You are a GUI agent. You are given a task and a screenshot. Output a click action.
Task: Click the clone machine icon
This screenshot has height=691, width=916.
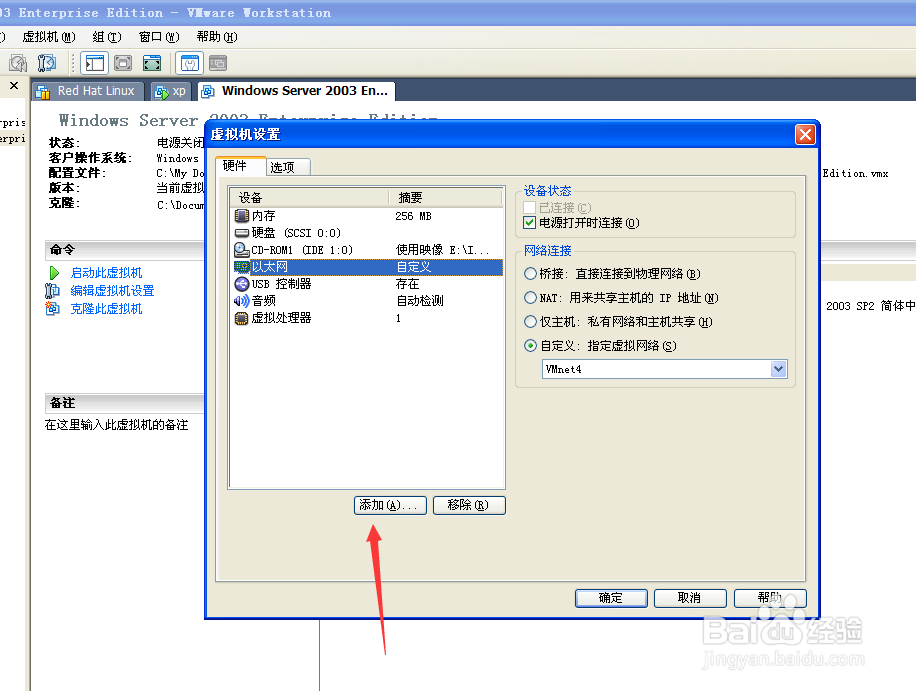pos(53,308)
